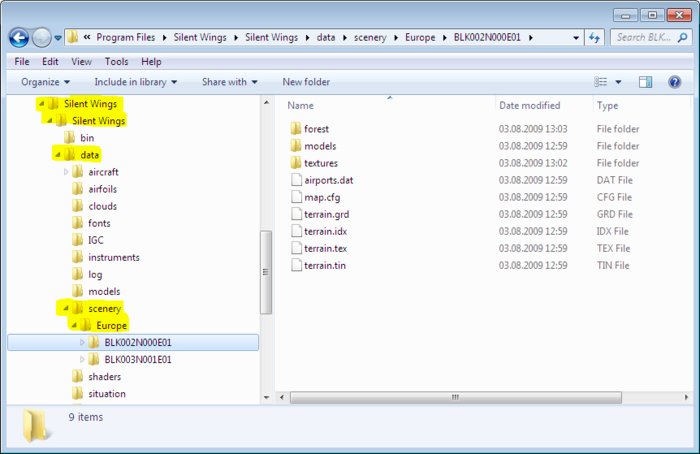Click the file list horizontal scrollbar thumb

coord(455,397)
